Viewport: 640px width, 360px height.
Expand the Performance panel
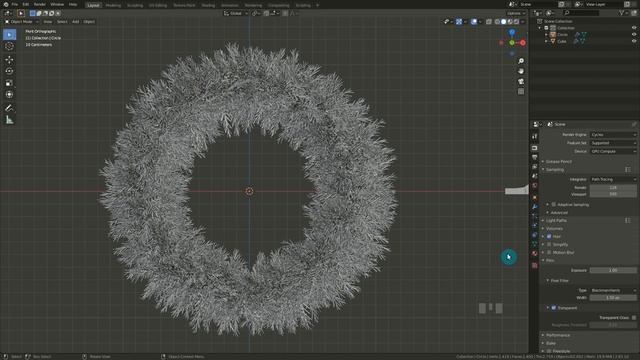tap(558, 335)
